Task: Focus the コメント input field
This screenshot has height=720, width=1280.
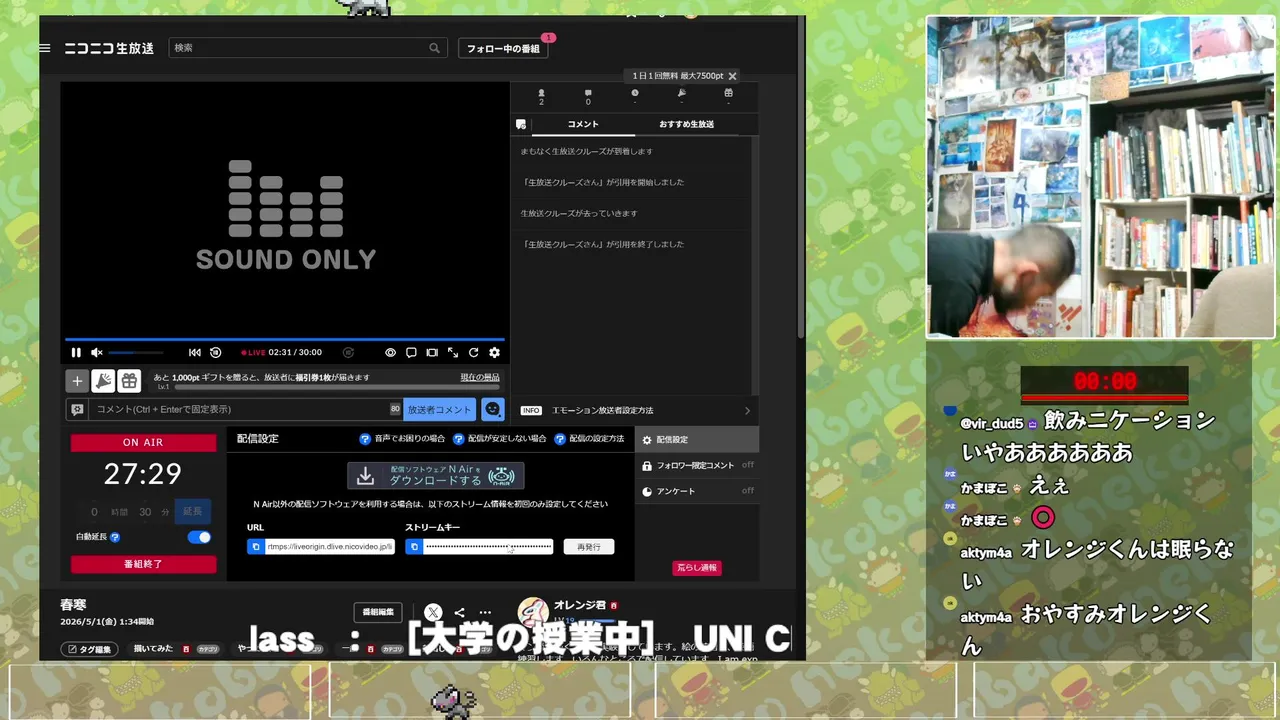Action: (x=245, y=409)
